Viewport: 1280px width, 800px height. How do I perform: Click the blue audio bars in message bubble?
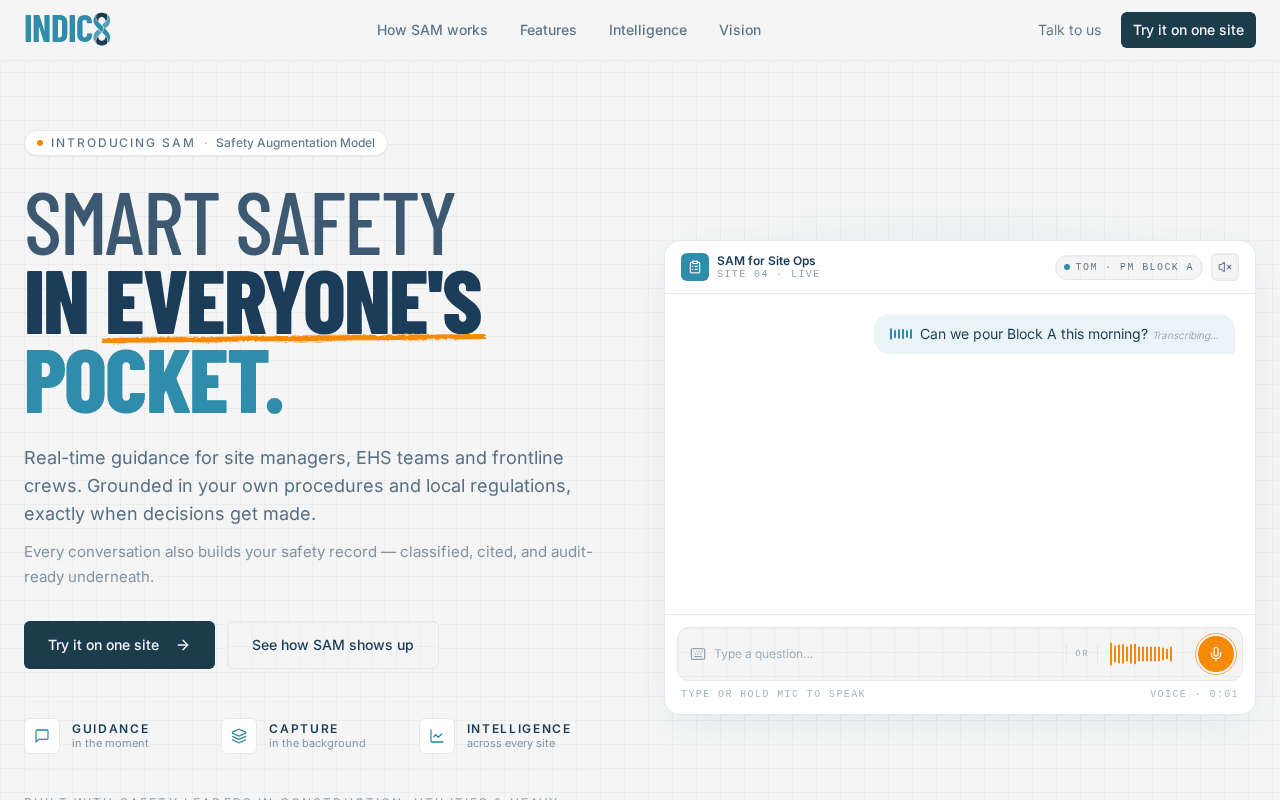(x=901, y=334)
